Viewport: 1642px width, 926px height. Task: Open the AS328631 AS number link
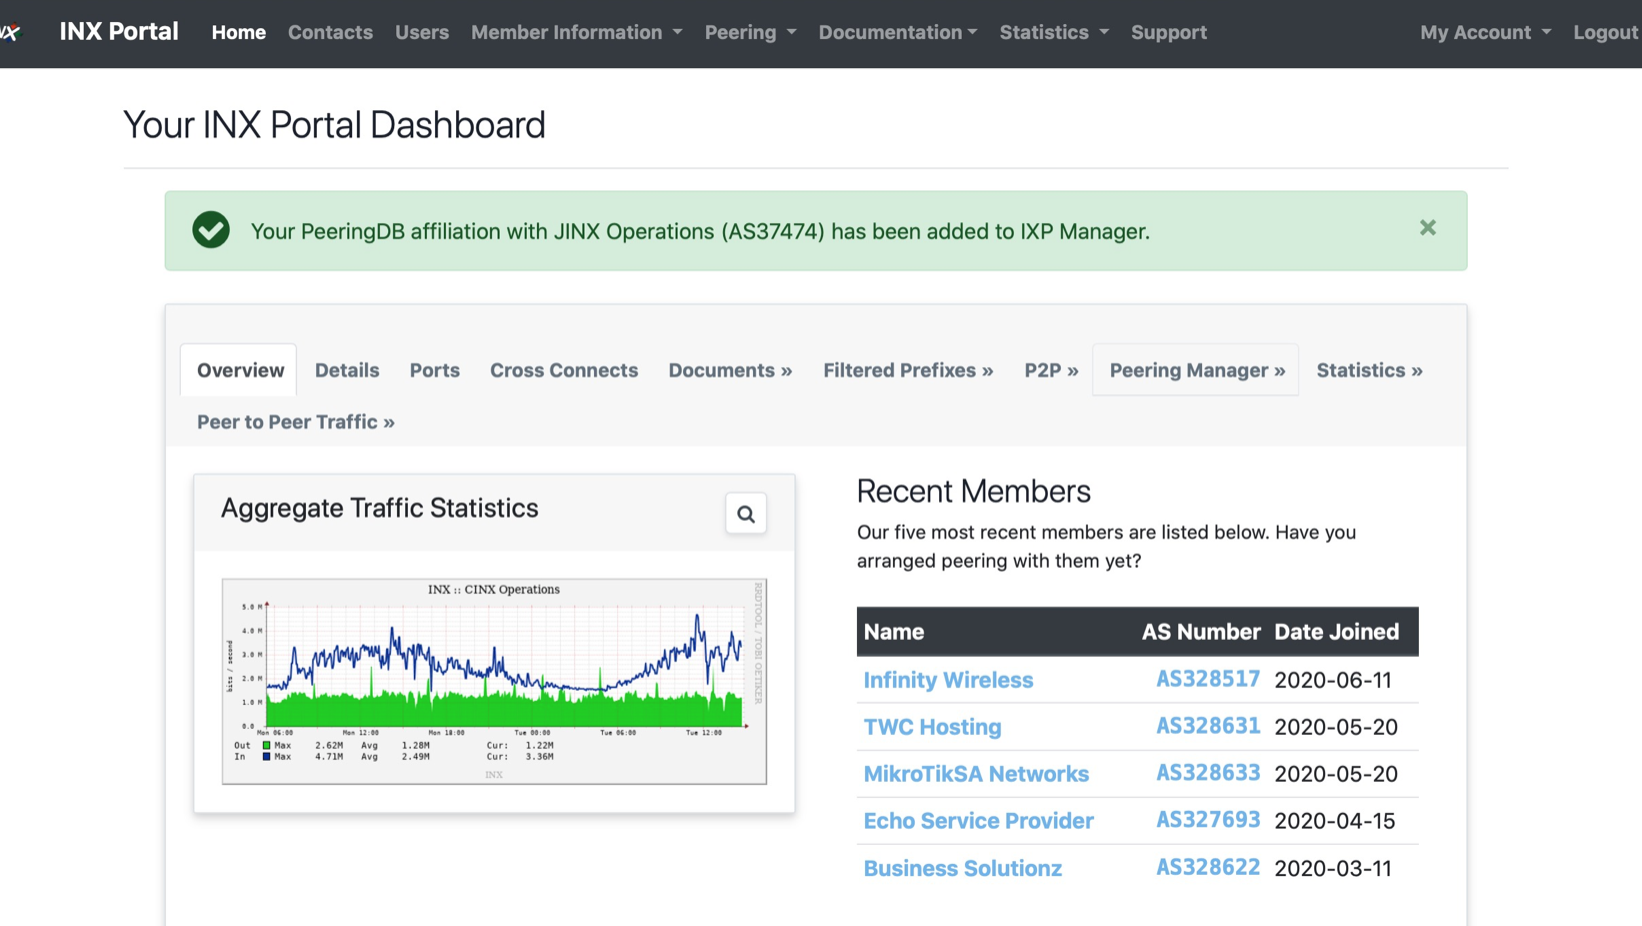click(1207, 726)
